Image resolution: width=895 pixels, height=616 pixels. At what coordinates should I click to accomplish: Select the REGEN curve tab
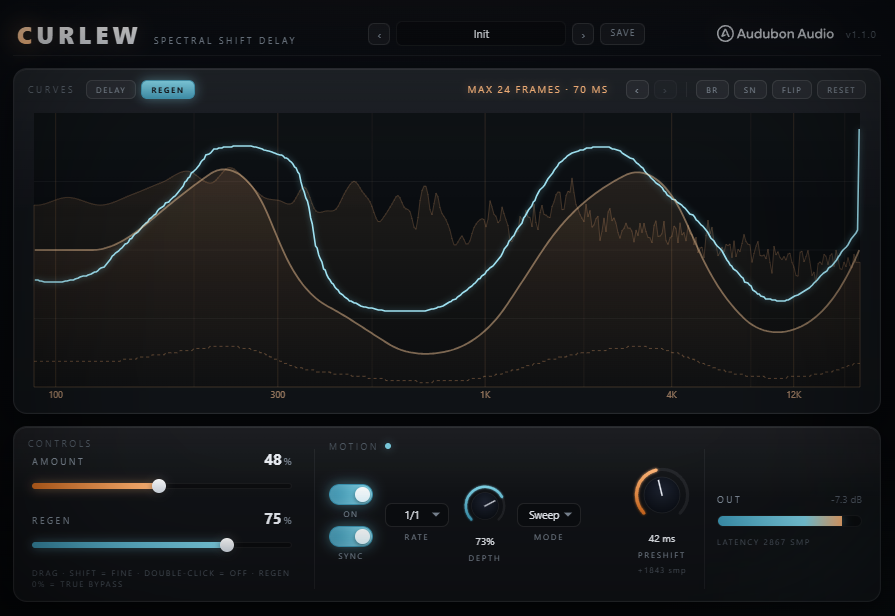point(168,90)
